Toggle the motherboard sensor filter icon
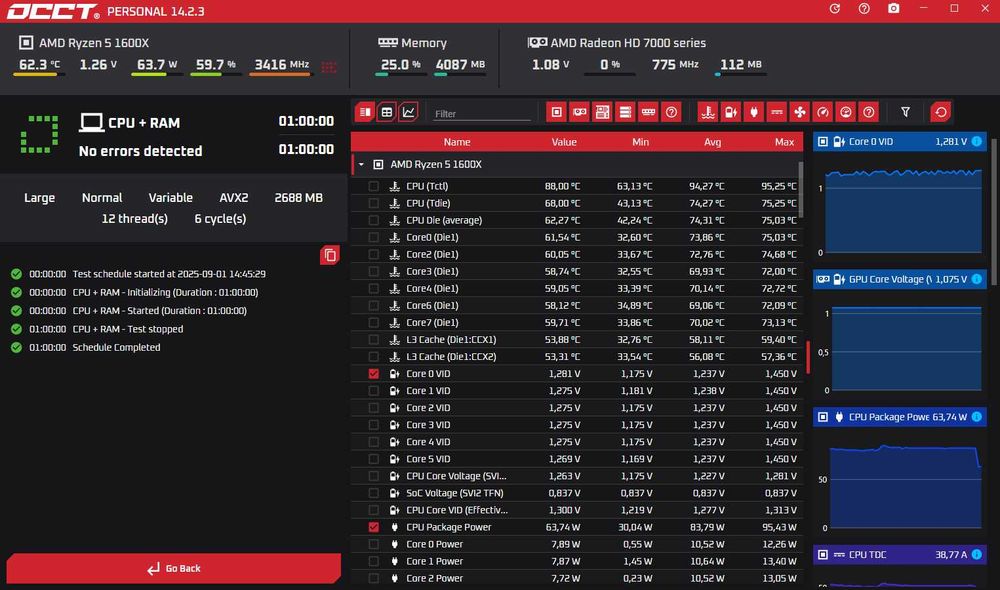 click(x=602, y=112)
